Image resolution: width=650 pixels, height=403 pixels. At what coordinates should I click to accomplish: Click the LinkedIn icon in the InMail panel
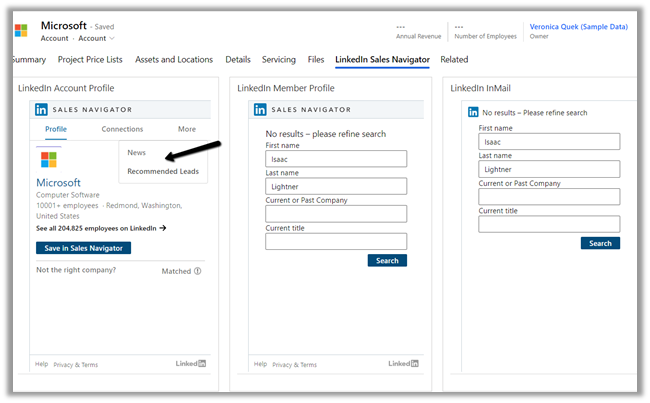coord(473,112)
